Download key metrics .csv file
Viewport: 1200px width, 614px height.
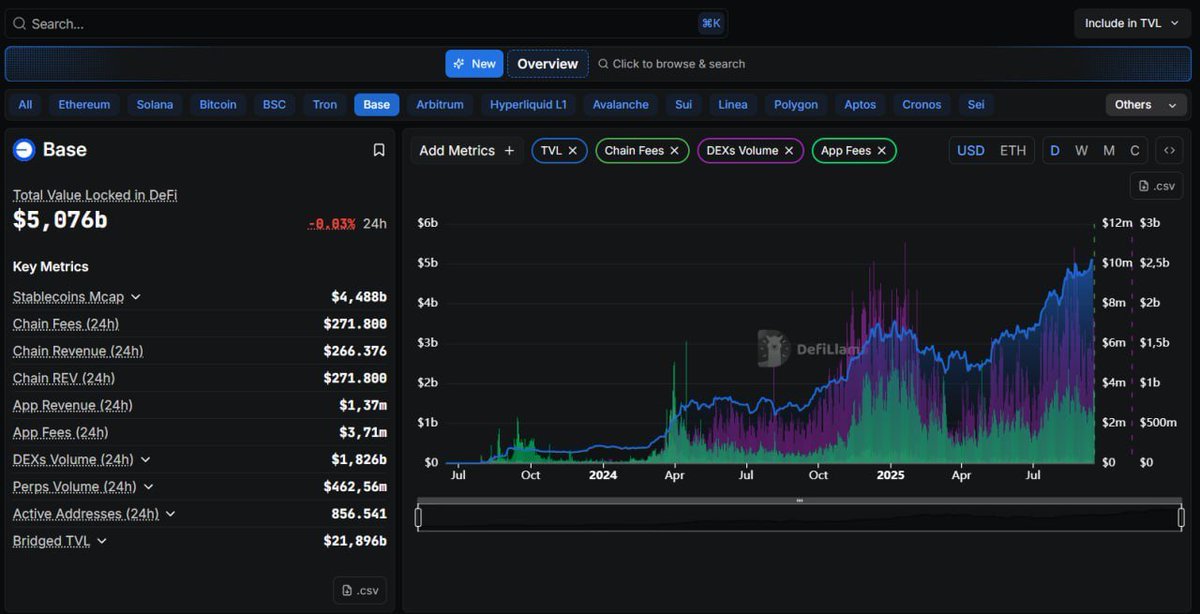point(360,590)
